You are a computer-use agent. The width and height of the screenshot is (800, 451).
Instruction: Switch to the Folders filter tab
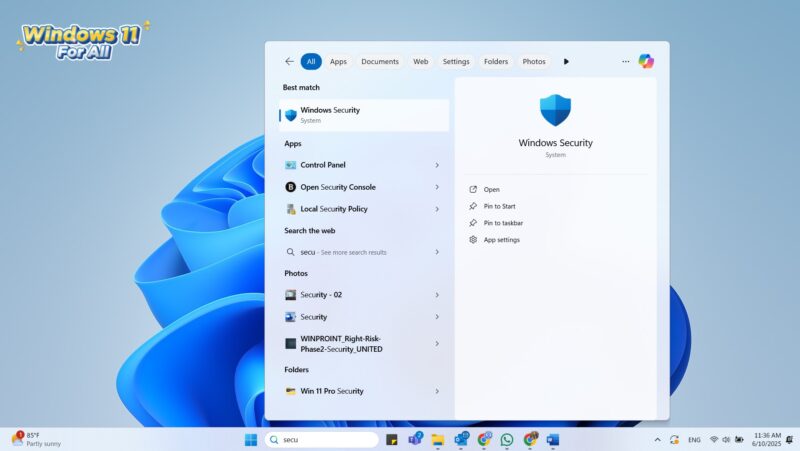point(496,61)
